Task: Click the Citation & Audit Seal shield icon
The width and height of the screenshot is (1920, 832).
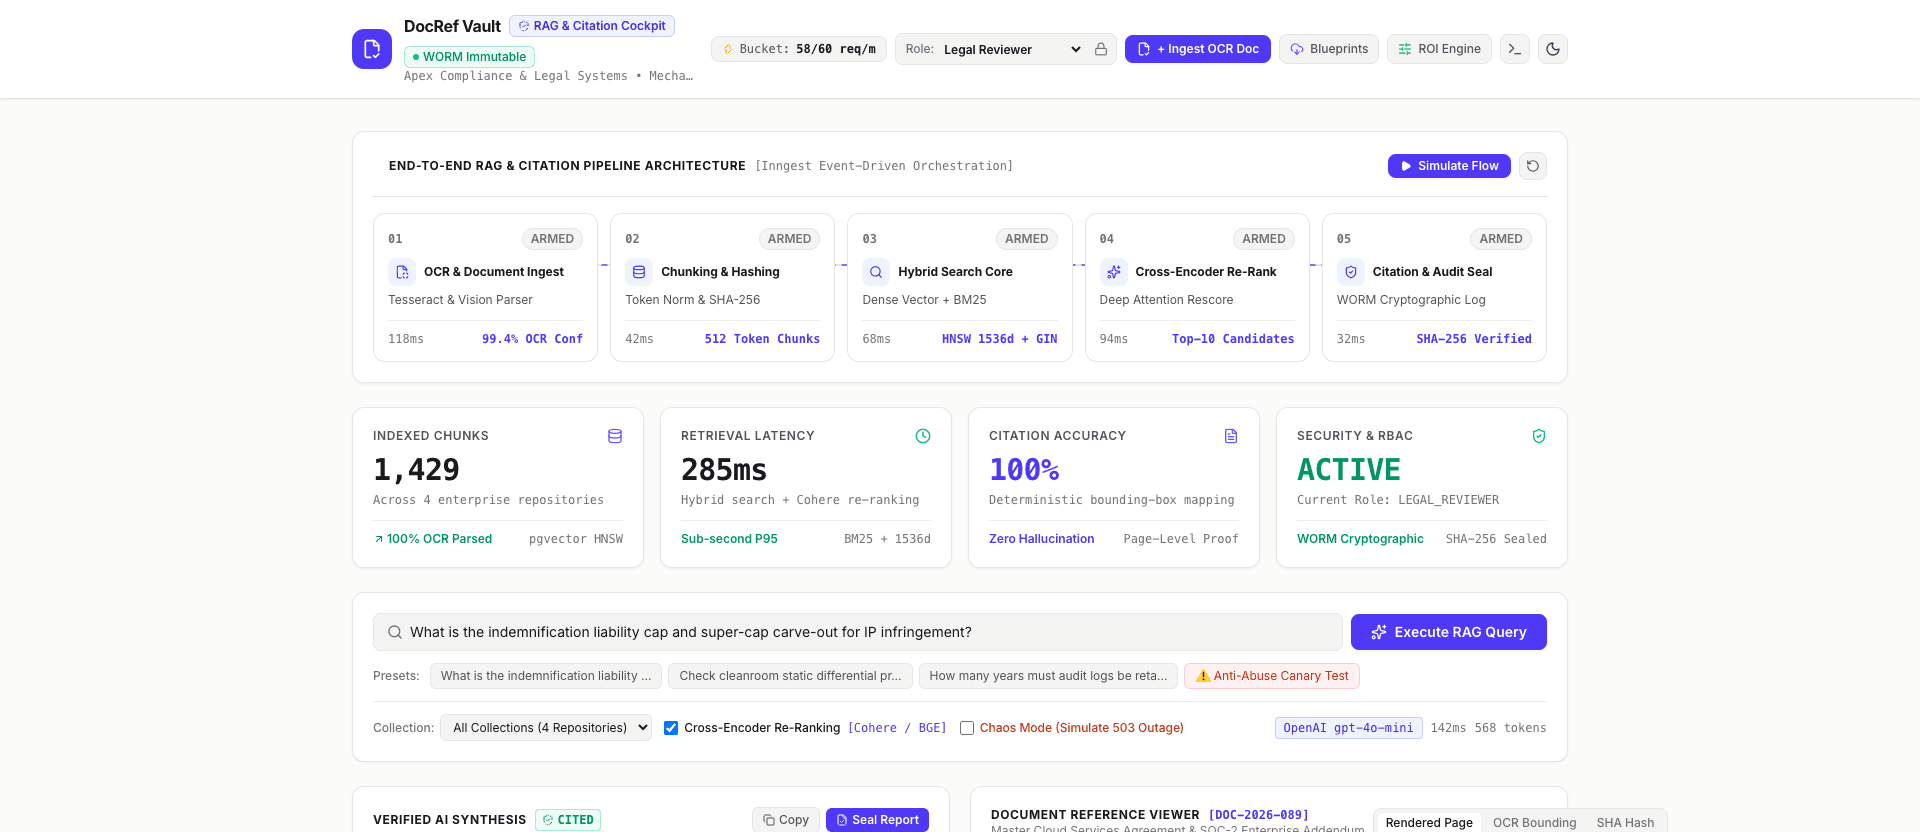Action: point(1351,272)
